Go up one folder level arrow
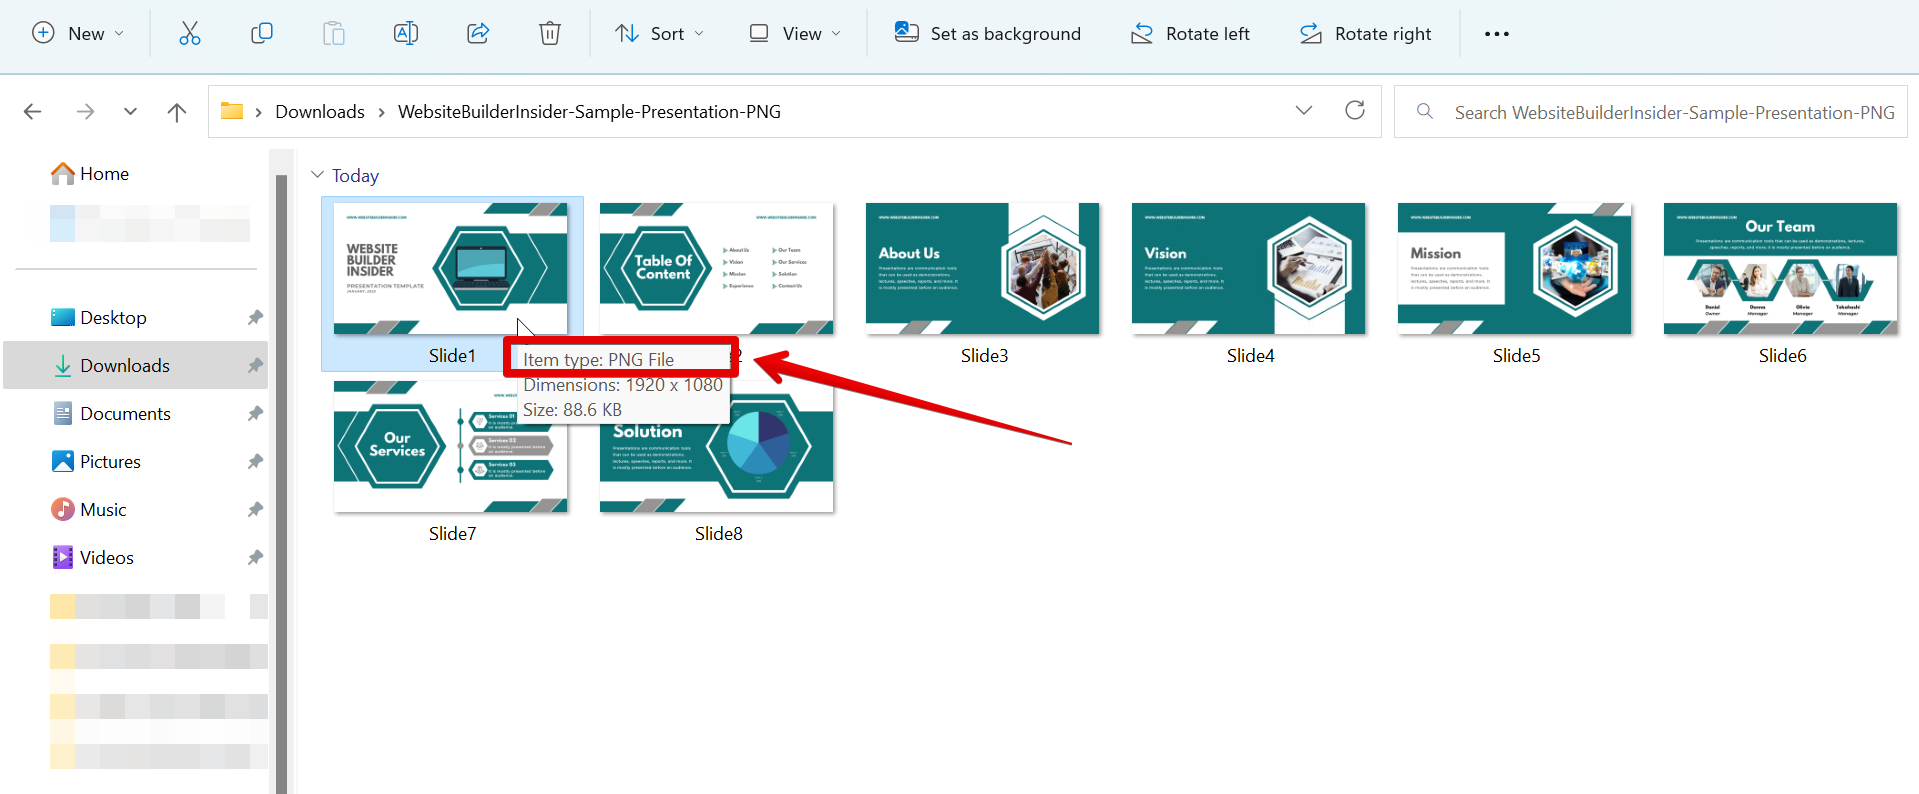This screenshot has width=1919, height=794. tap(177, 112)
